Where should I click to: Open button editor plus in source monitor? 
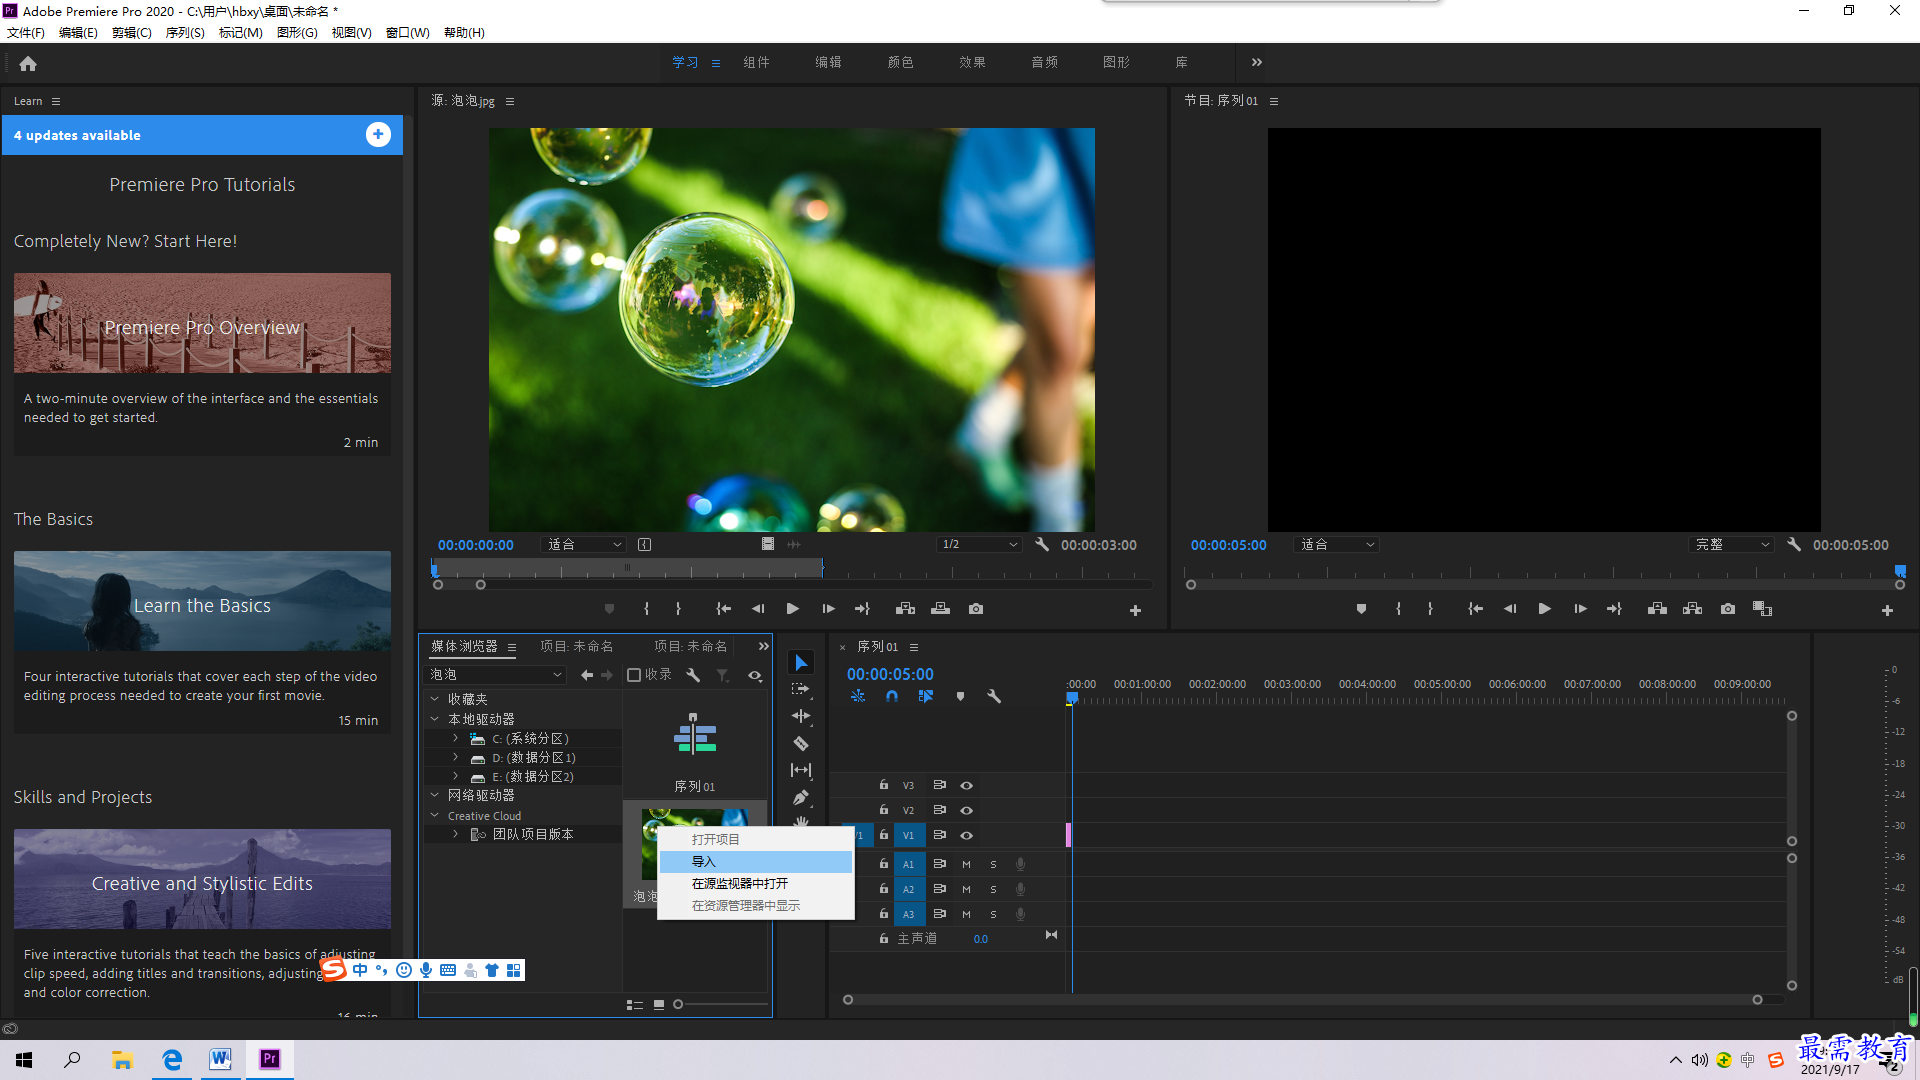coord(1135,610)
